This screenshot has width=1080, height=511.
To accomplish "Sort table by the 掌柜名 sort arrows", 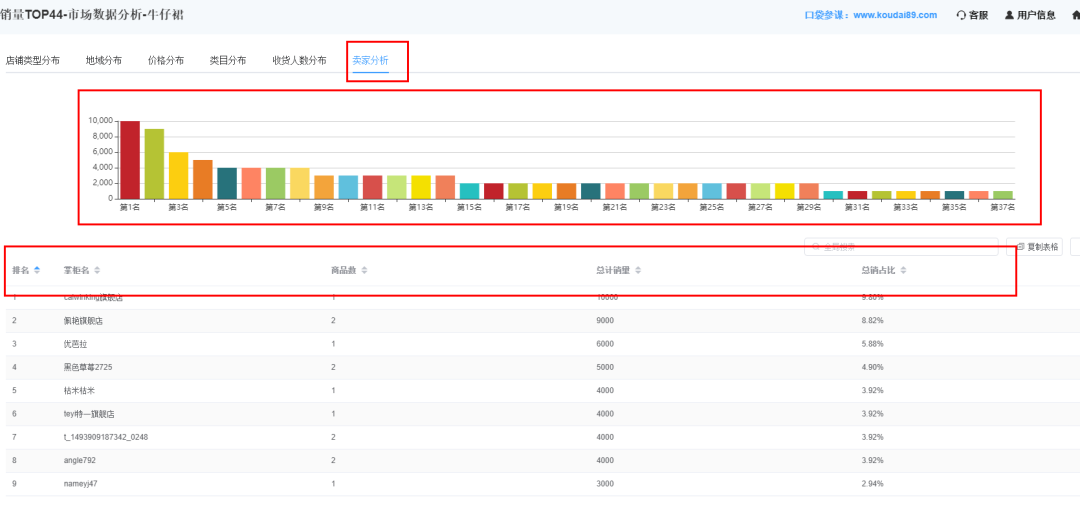I will (97, 270).
